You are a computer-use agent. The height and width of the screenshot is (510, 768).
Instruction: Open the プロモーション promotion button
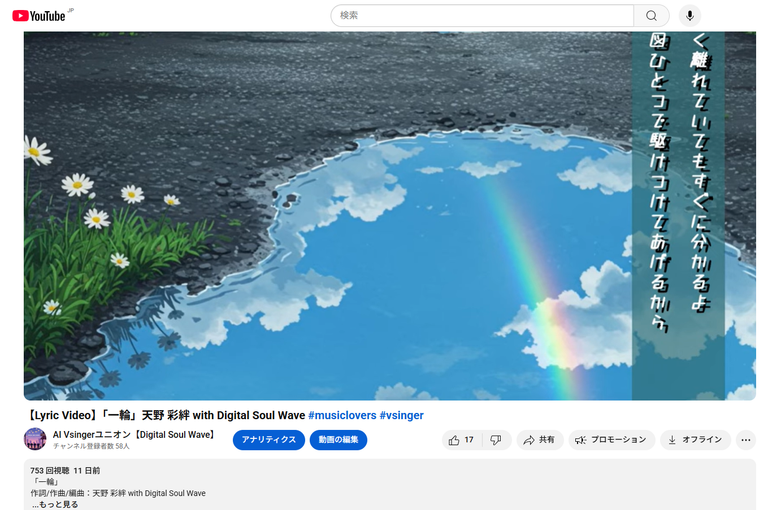(x=611, y=440)
